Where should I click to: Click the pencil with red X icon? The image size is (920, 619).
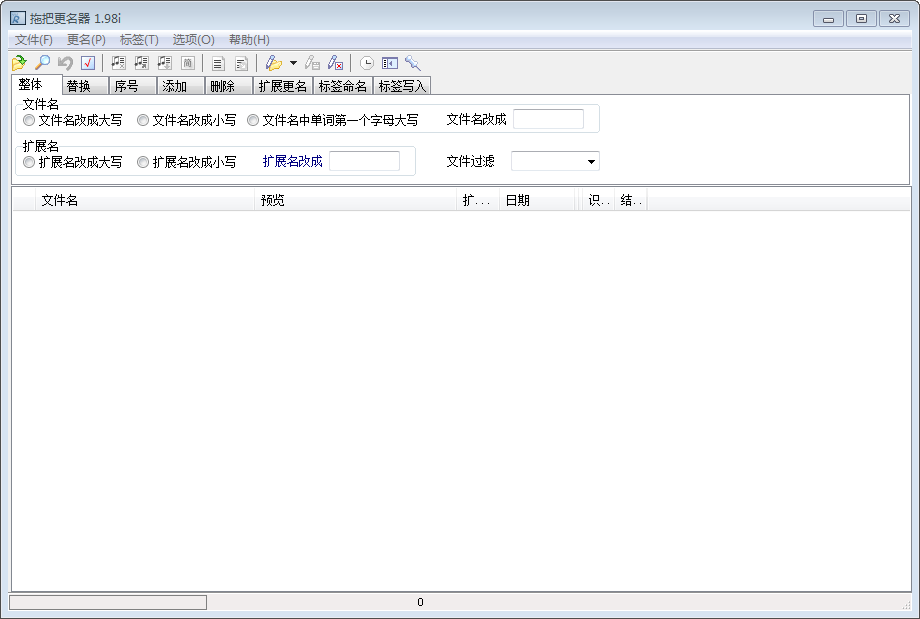tap(336, 63)
